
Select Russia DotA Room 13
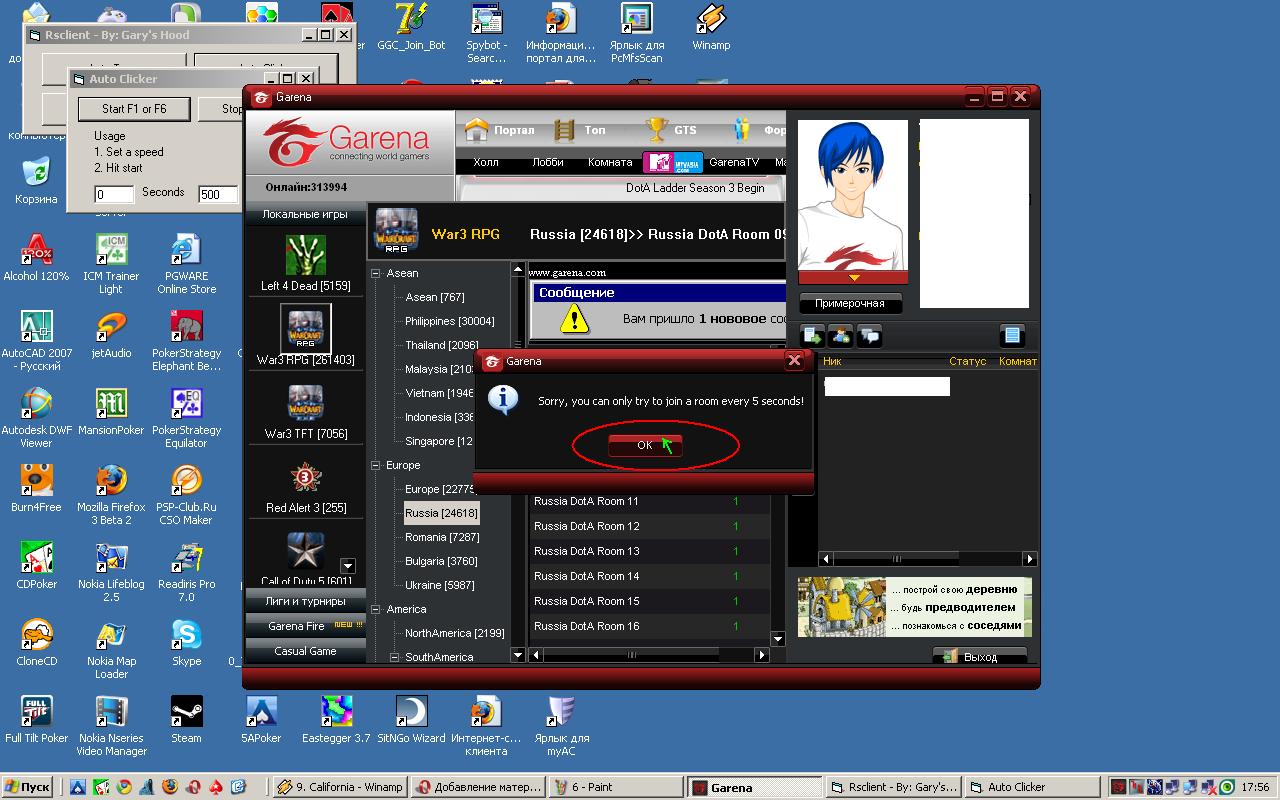coord(649,551)
